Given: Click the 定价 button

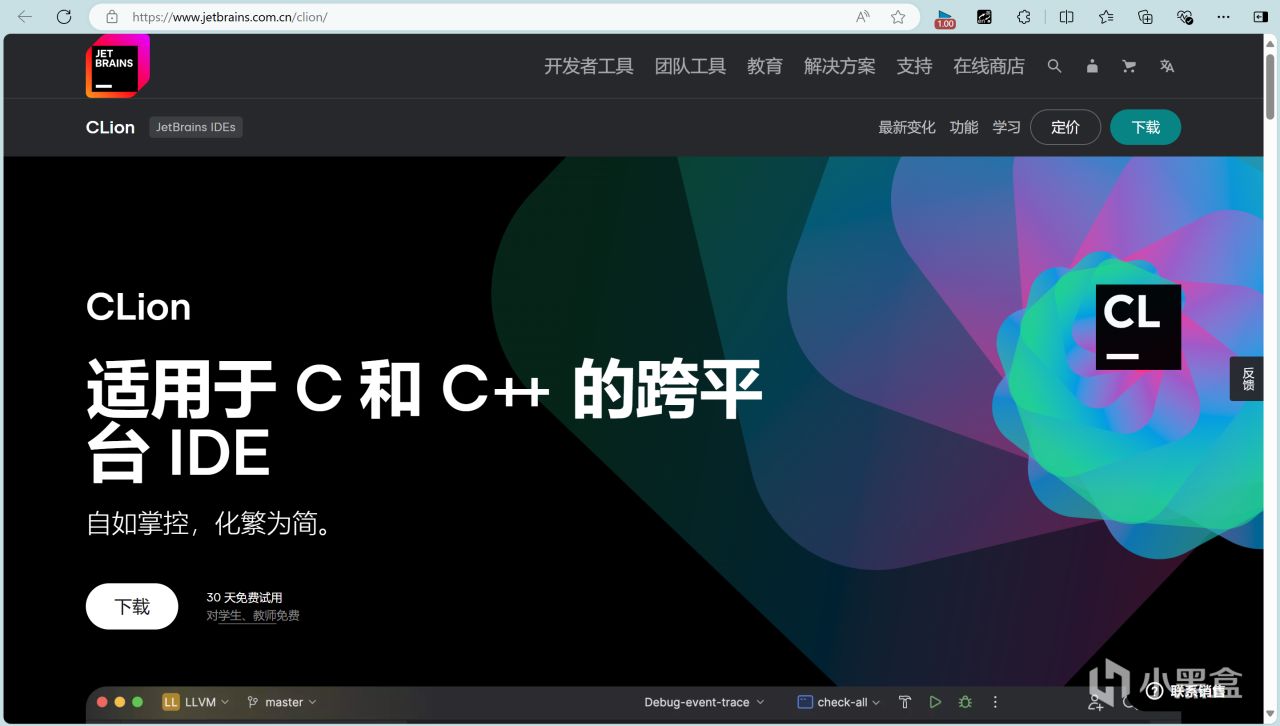Looking at the screenshot, I should click(1066, 127).
